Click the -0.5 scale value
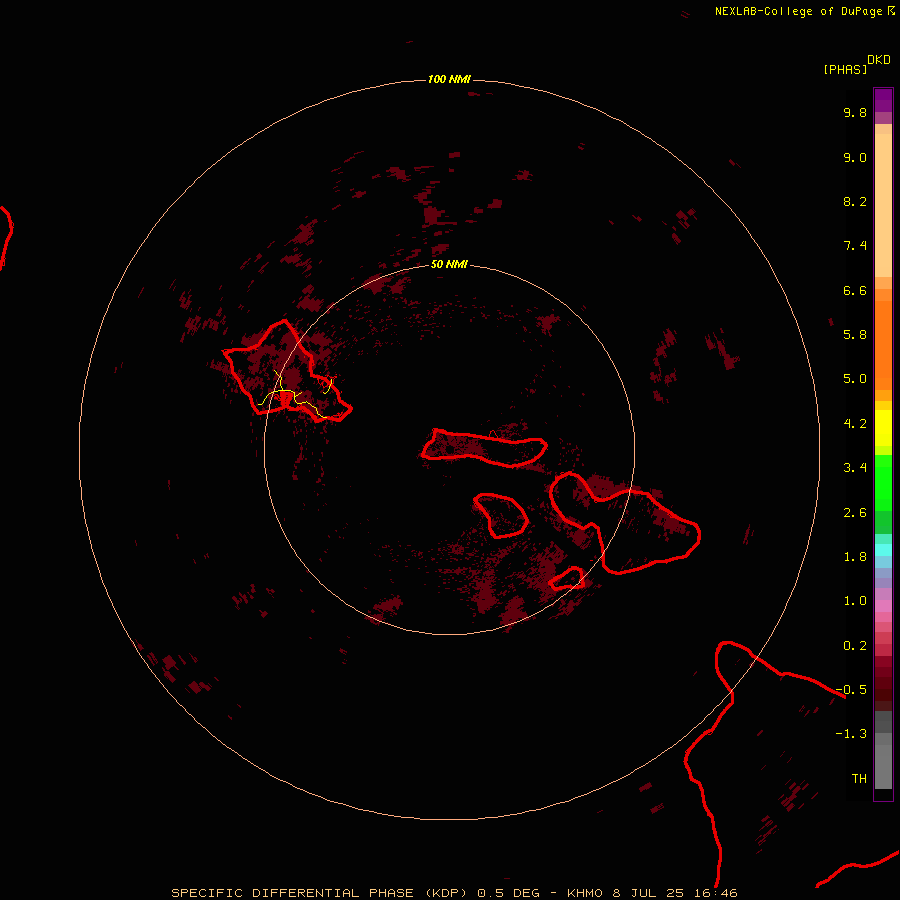Viewport: 900px width, 900px height. pos(851,690)
